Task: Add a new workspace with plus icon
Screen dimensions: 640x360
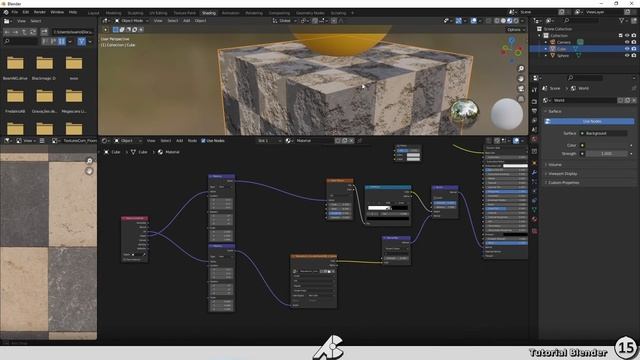Action: (x=353, y=13)
